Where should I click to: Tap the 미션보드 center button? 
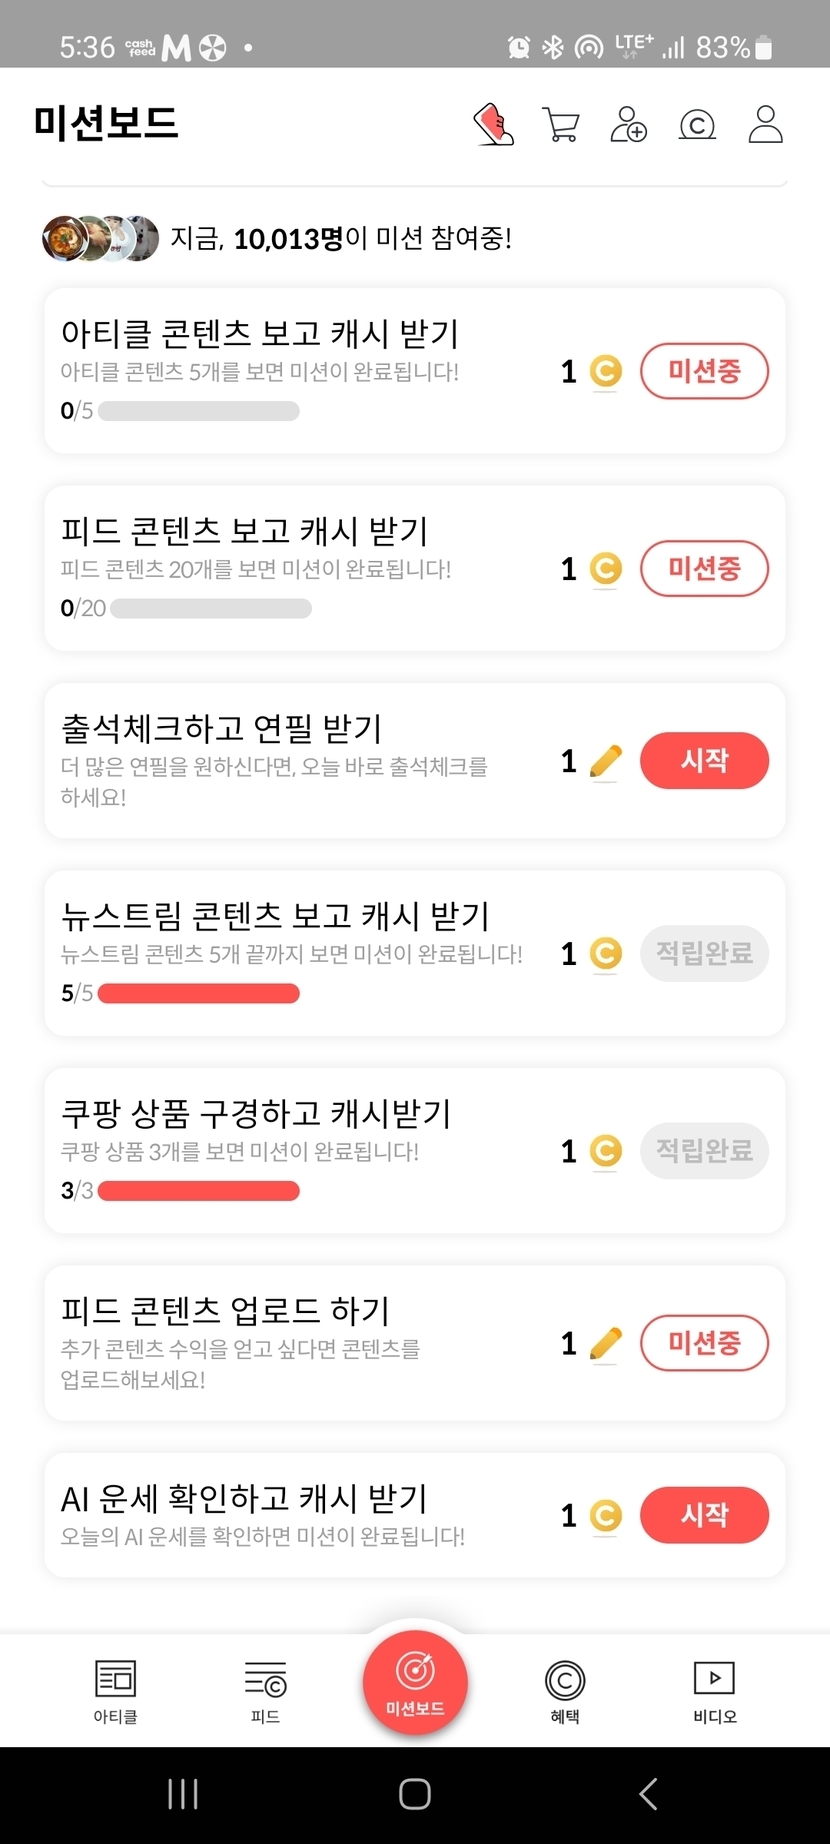(415, 1681)
